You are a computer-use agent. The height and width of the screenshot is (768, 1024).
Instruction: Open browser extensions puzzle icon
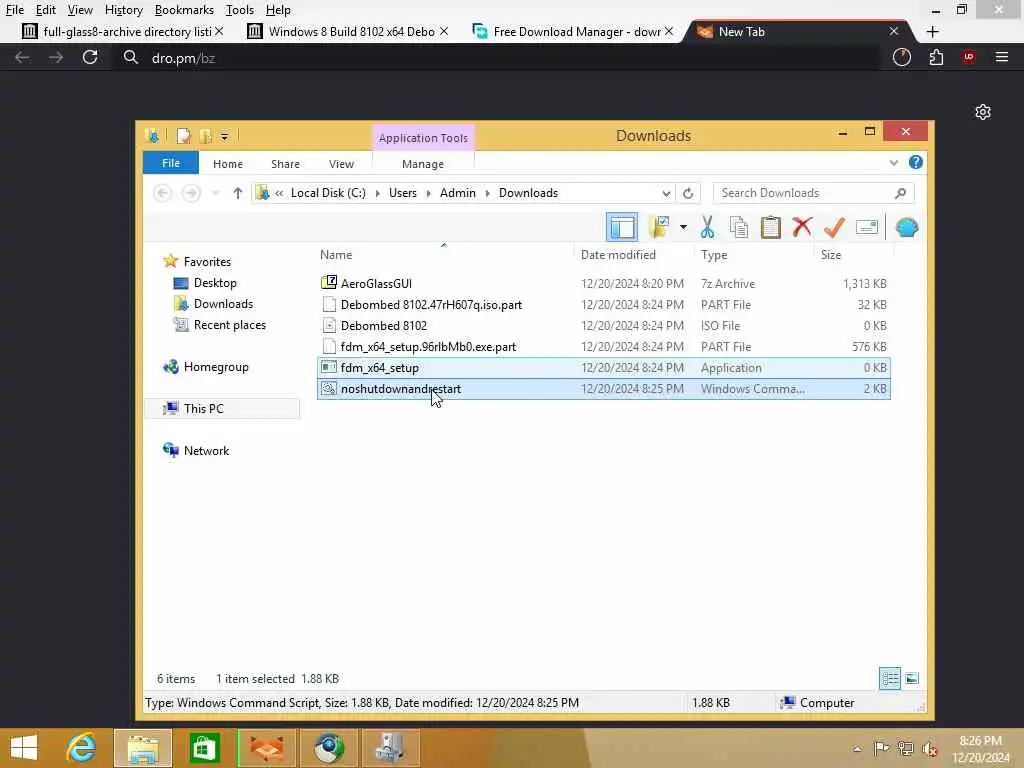pos(936,57)
